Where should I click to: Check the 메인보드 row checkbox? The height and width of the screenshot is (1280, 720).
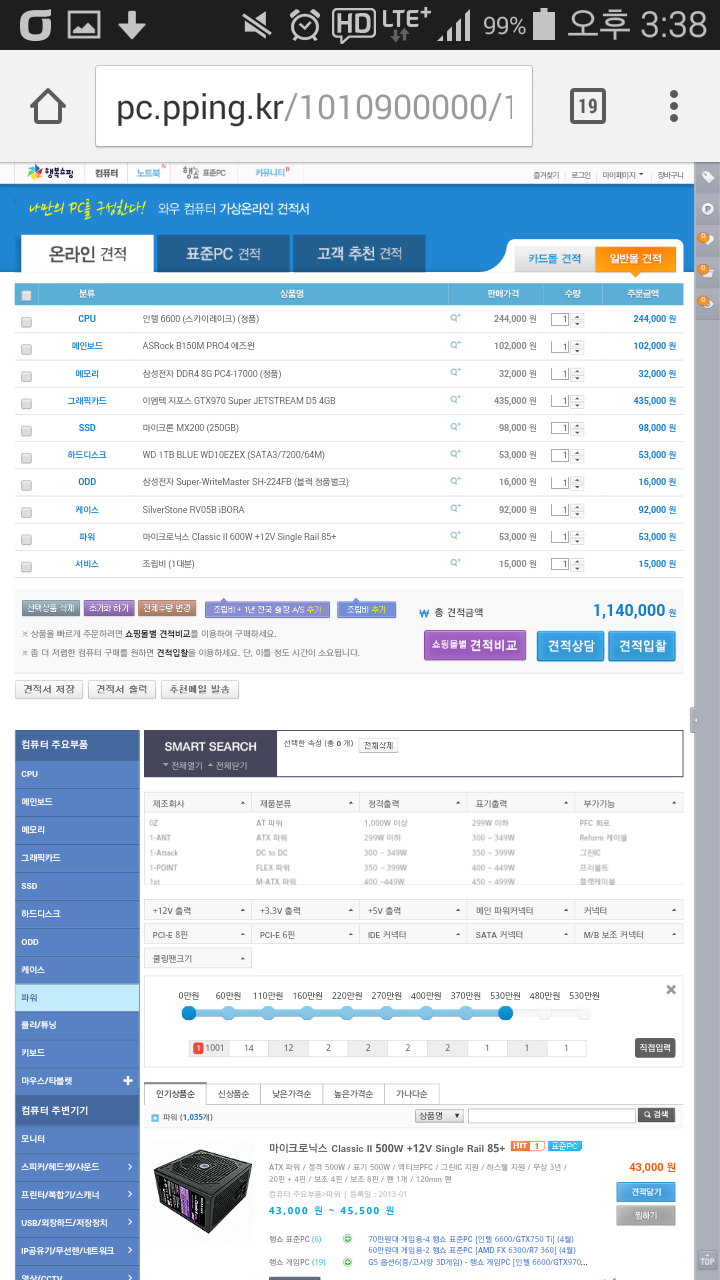pos(26,349)
